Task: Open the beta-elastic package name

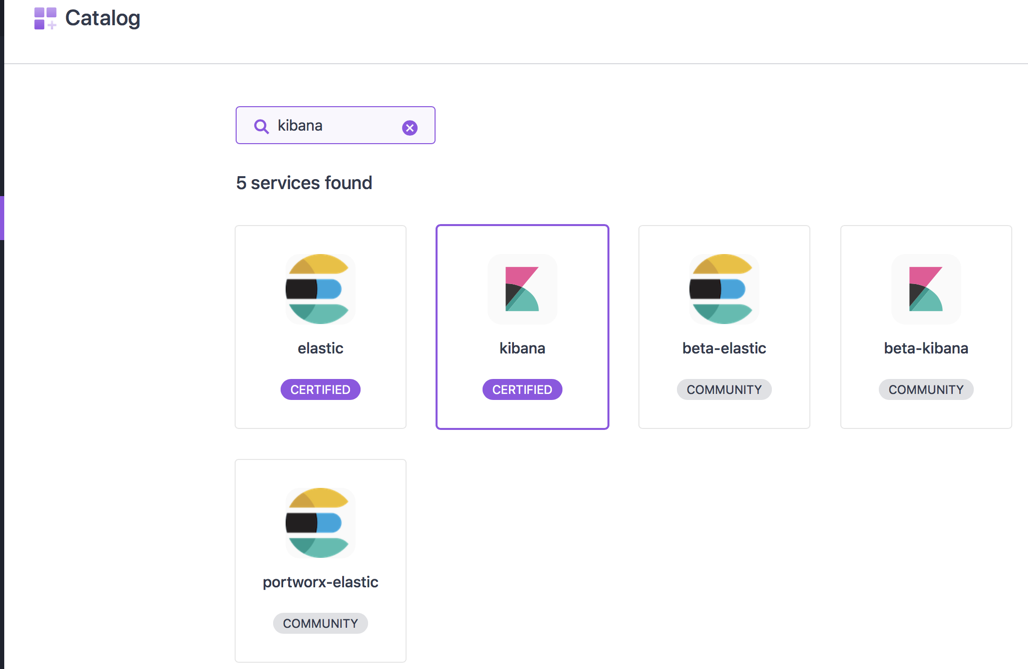Action: [x=724, y=348]
